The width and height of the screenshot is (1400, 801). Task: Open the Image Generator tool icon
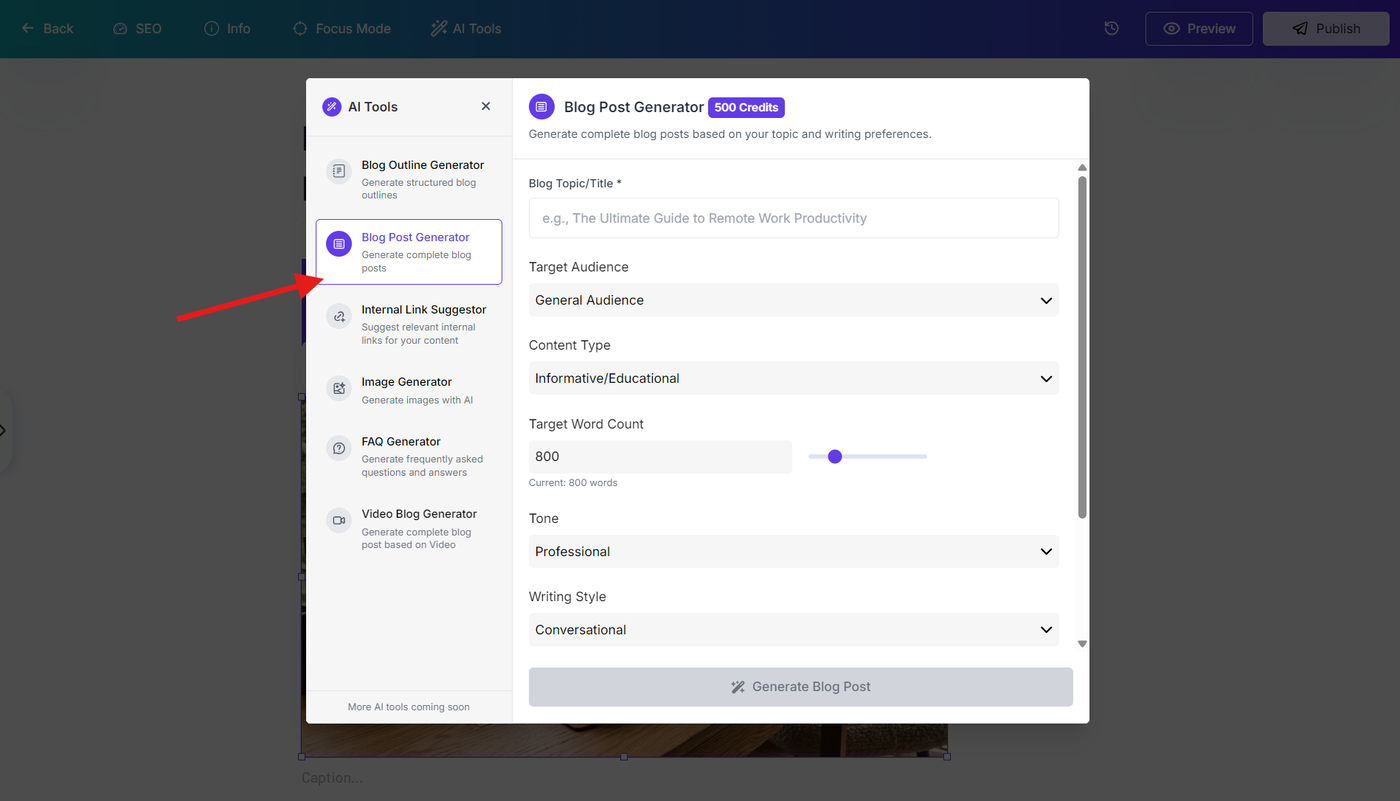(339, 388)
